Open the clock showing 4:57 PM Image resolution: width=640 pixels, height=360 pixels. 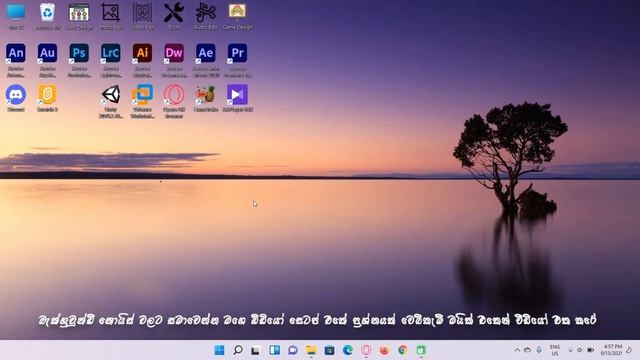pos(611,350)
